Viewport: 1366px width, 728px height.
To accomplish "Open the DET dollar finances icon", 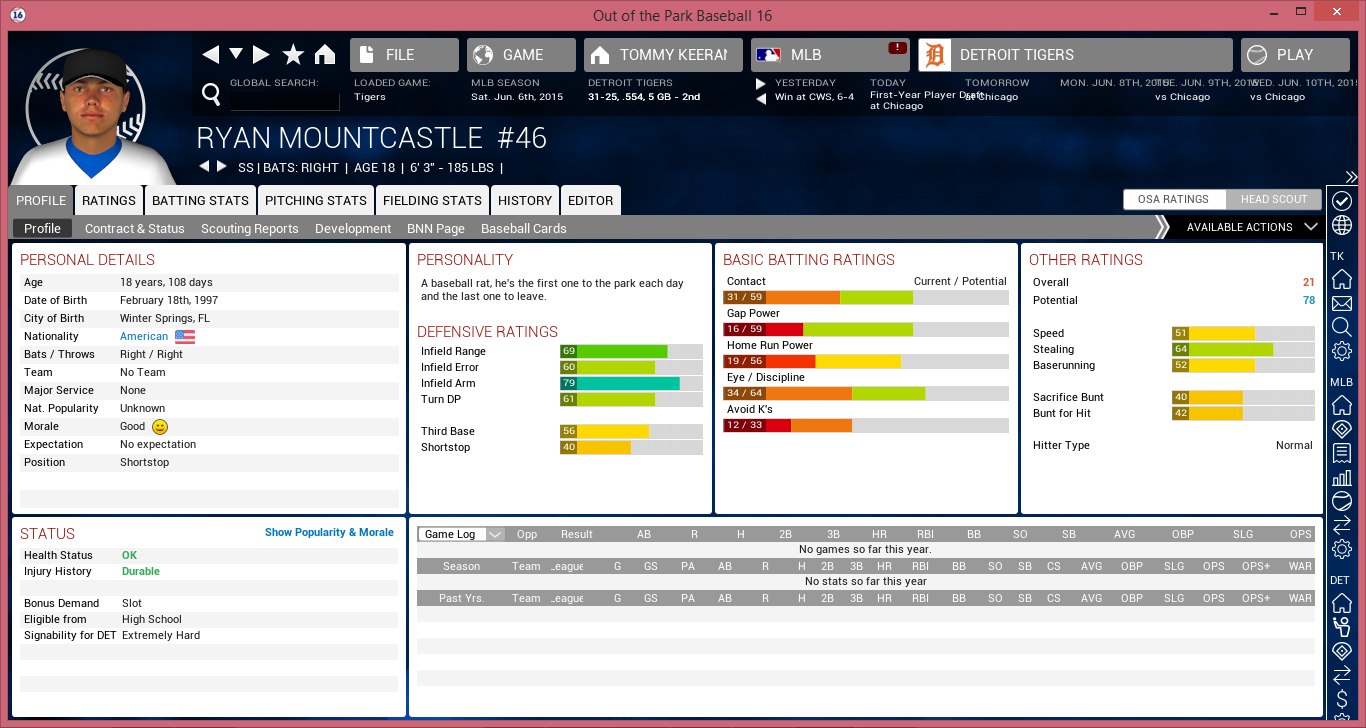I will click(x=1342, y=699).
